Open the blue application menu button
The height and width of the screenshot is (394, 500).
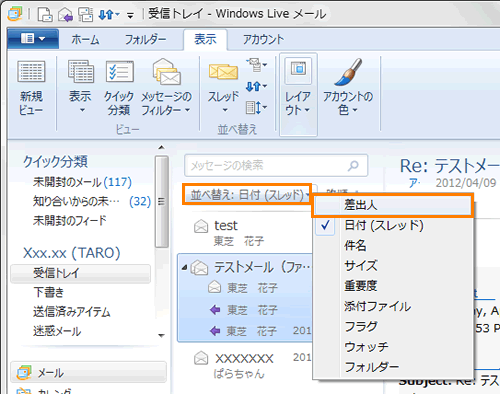point(33,39)
